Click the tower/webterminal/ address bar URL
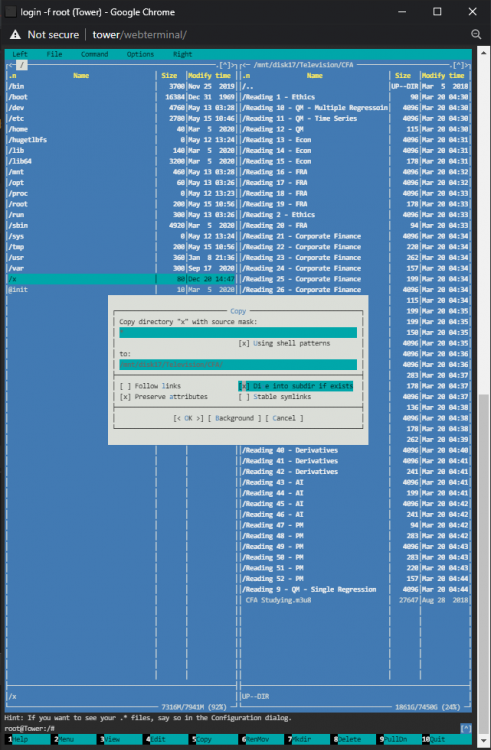This screenshot has width=491, height=750. point(140,34)
